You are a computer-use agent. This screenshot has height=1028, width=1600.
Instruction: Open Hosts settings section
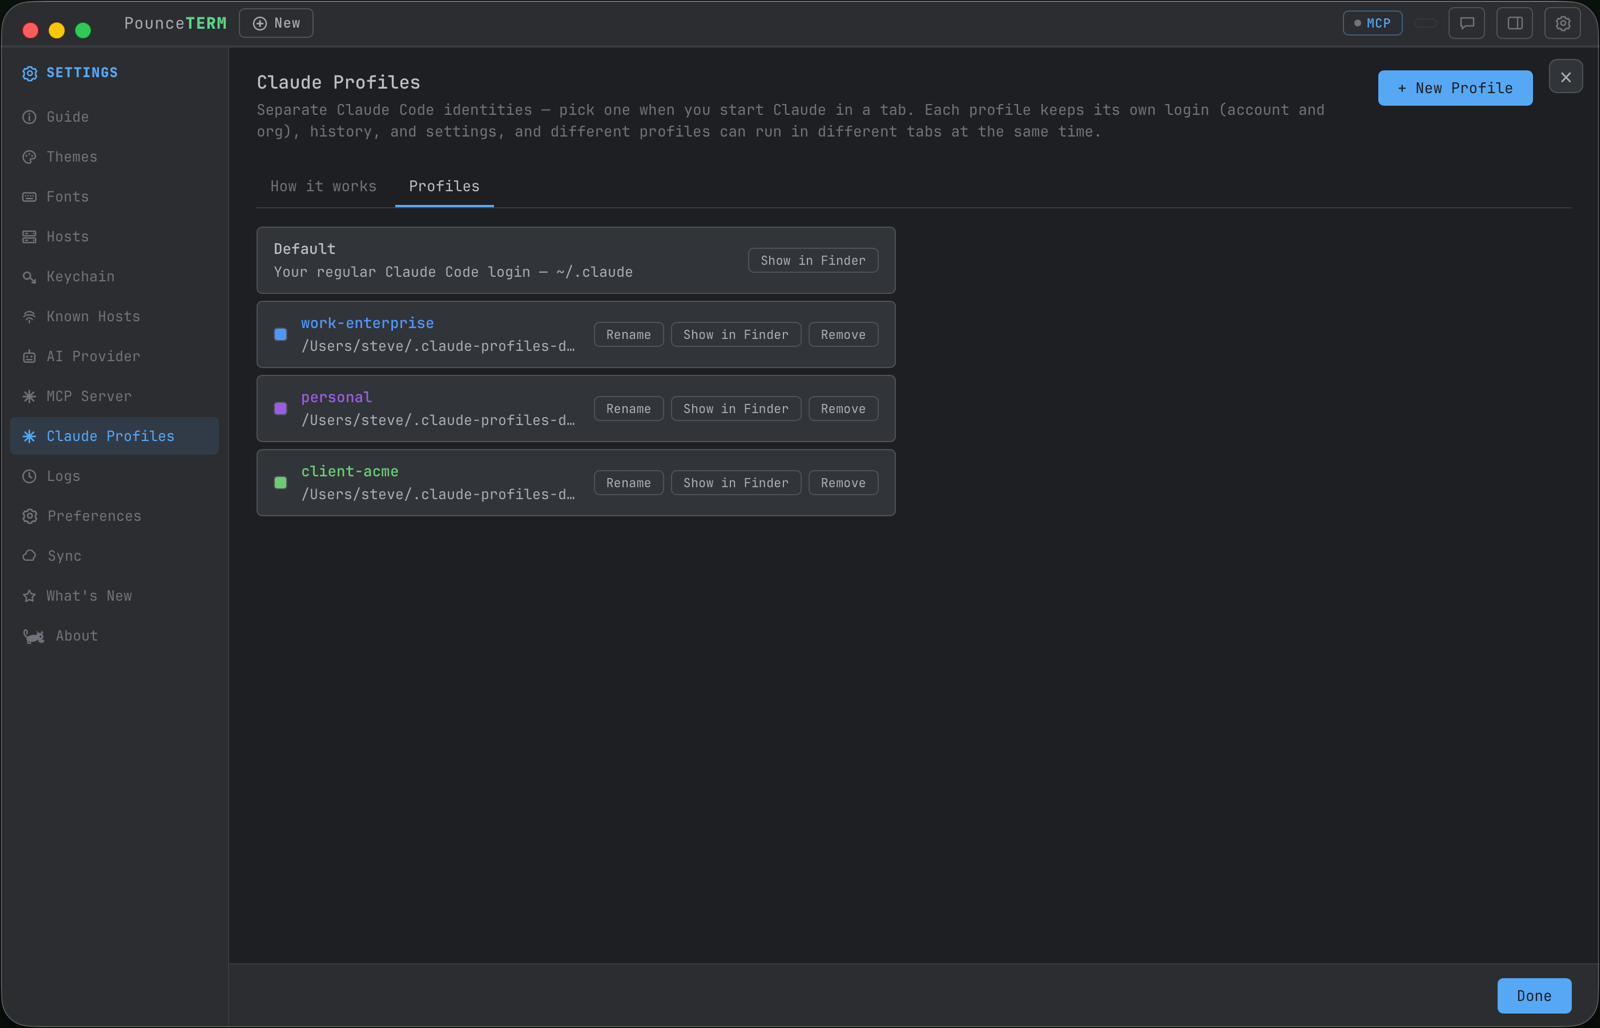[x=114, y=237]
